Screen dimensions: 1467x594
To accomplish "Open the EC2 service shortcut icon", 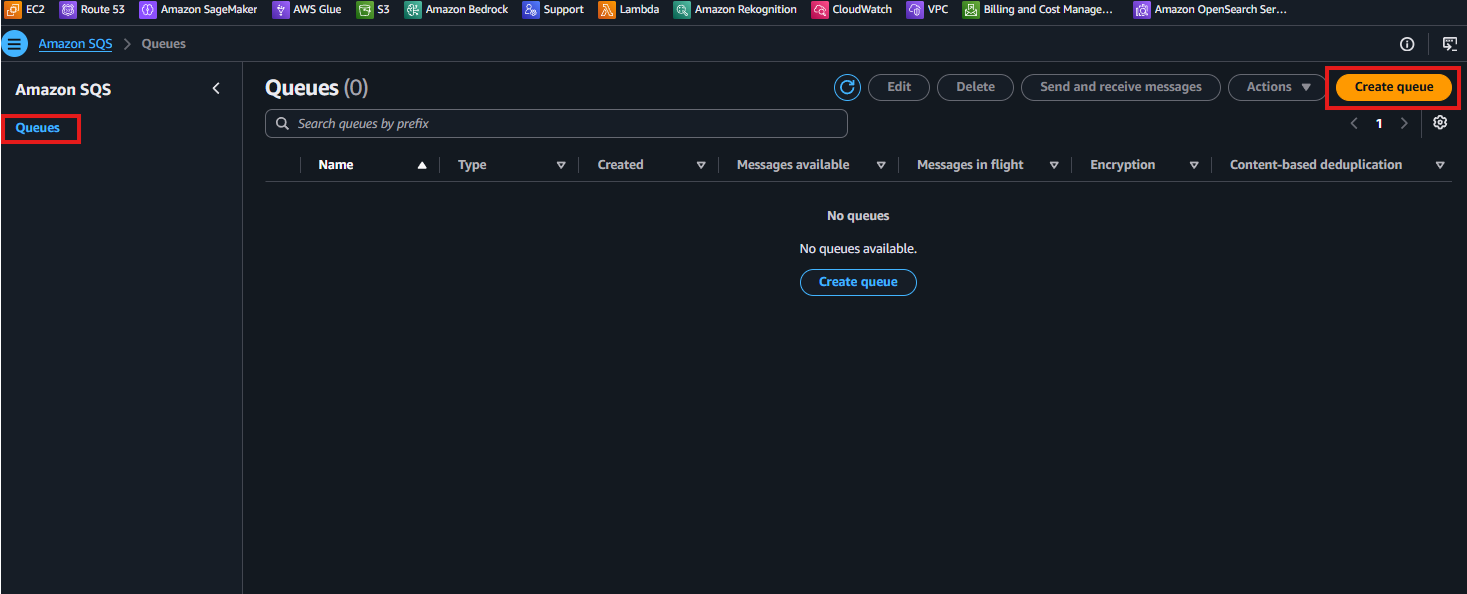I will point(13,10).
